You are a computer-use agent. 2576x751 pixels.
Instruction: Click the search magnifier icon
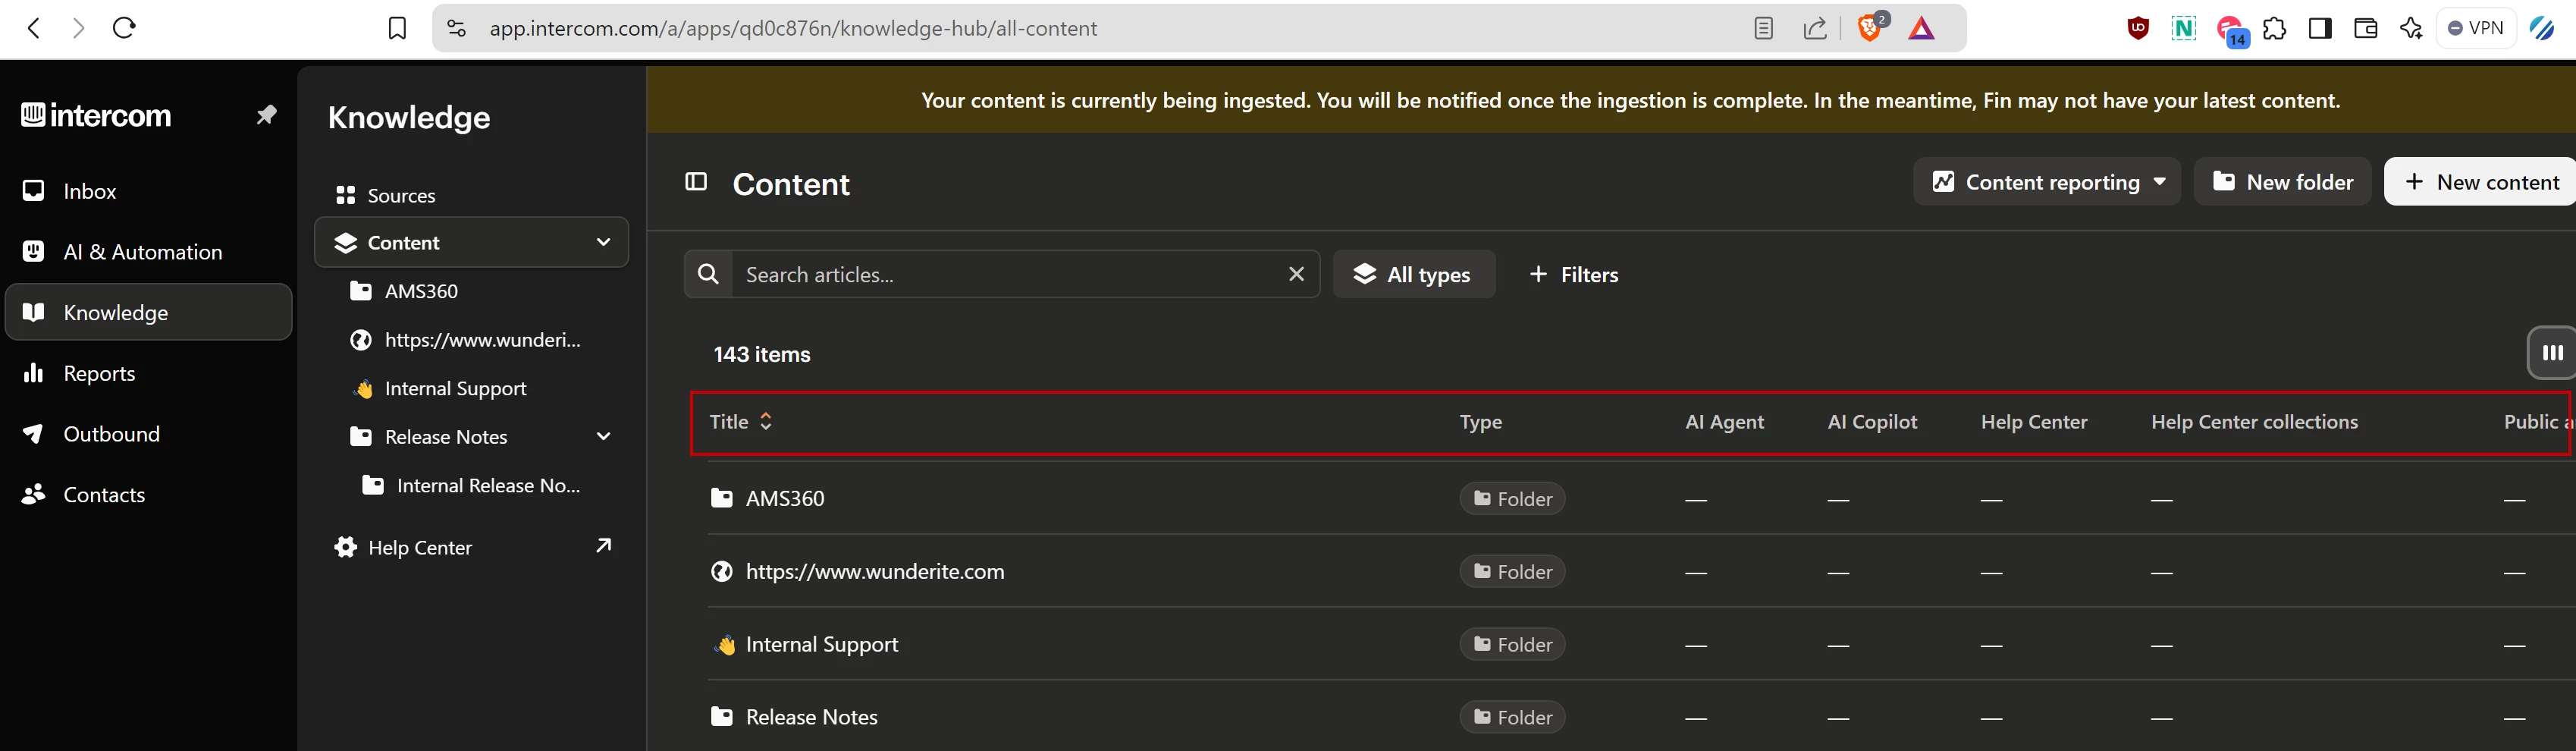708,274
